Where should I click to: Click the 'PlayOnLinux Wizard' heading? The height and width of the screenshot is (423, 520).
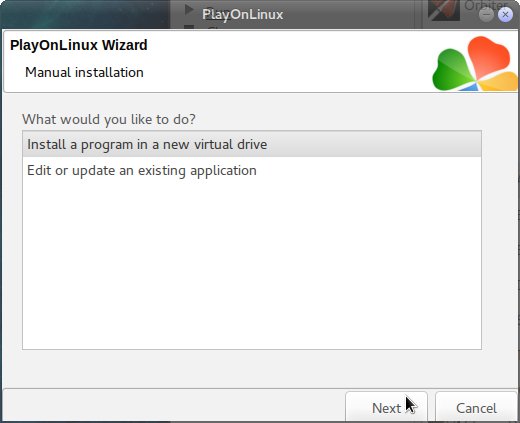(x=79, y=45)
